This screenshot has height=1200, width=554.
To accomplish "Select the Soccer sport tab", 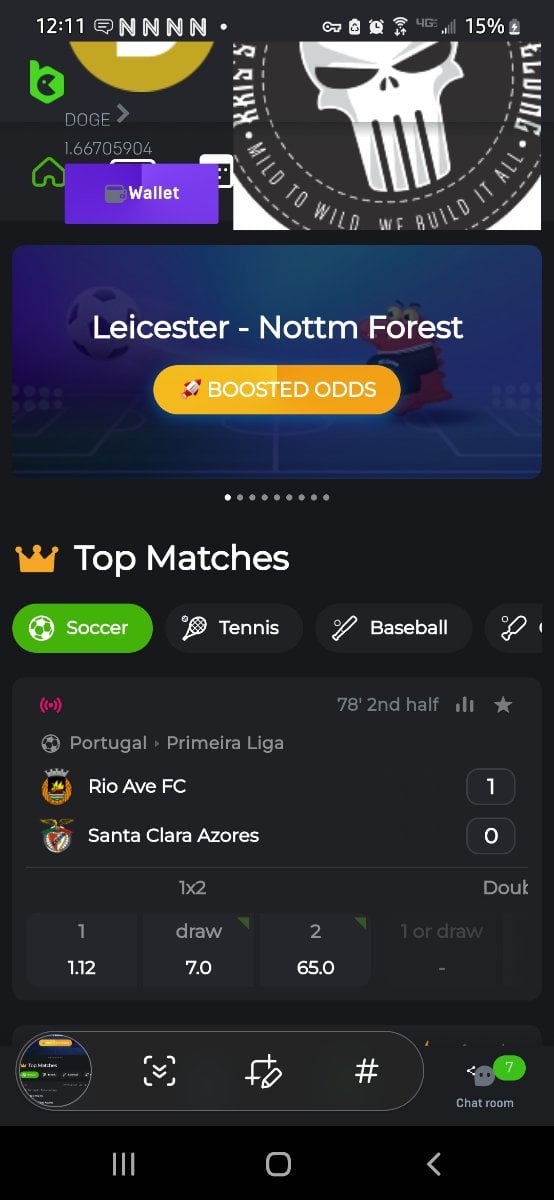I will click(82, 628).
